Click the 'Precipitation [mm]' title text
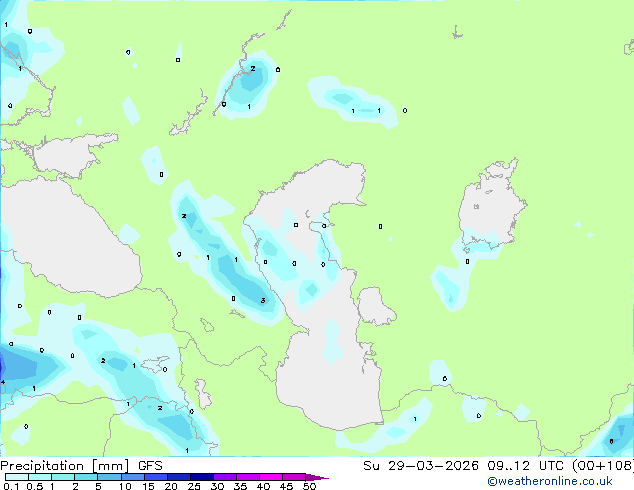This screenshot has width=634, height=490. coord(64,466)
